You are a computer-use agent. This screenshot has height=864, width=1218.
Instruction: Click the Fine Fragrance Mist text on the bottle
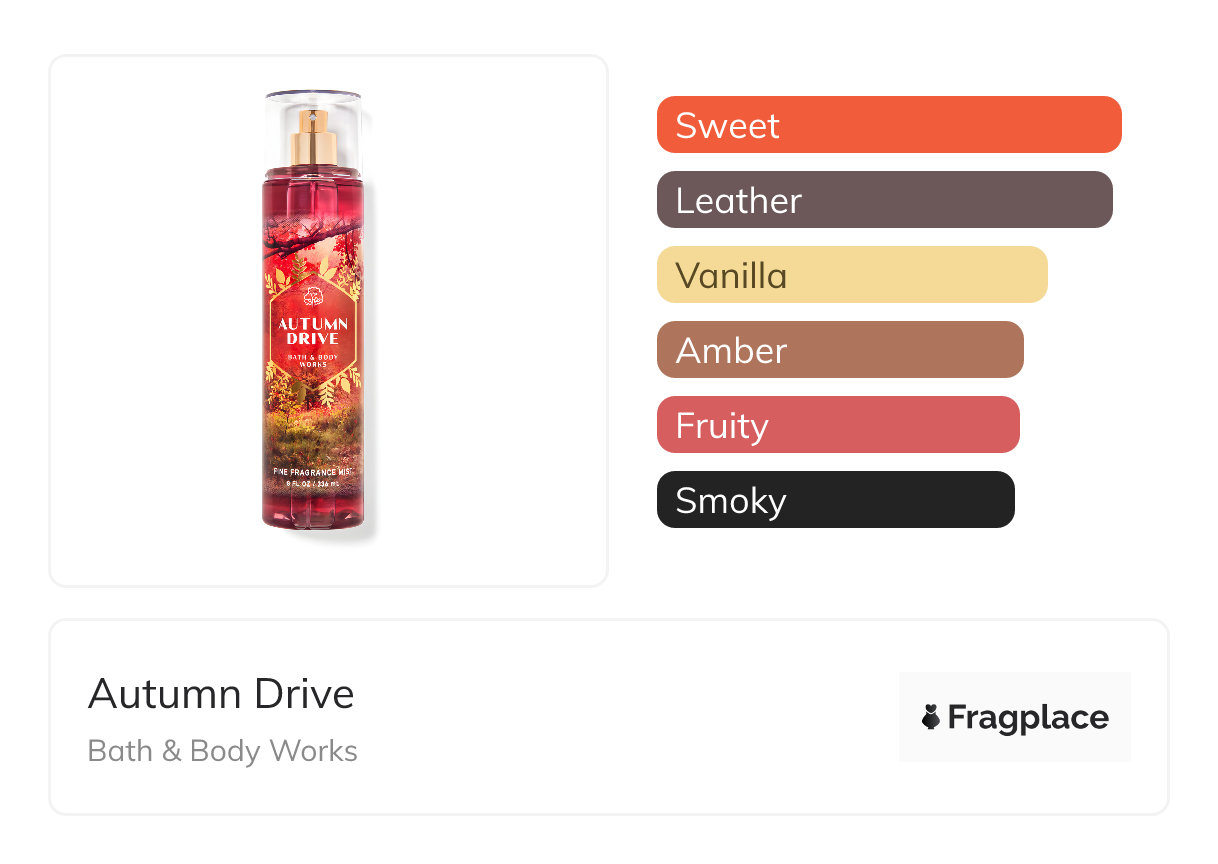[313, 470]
